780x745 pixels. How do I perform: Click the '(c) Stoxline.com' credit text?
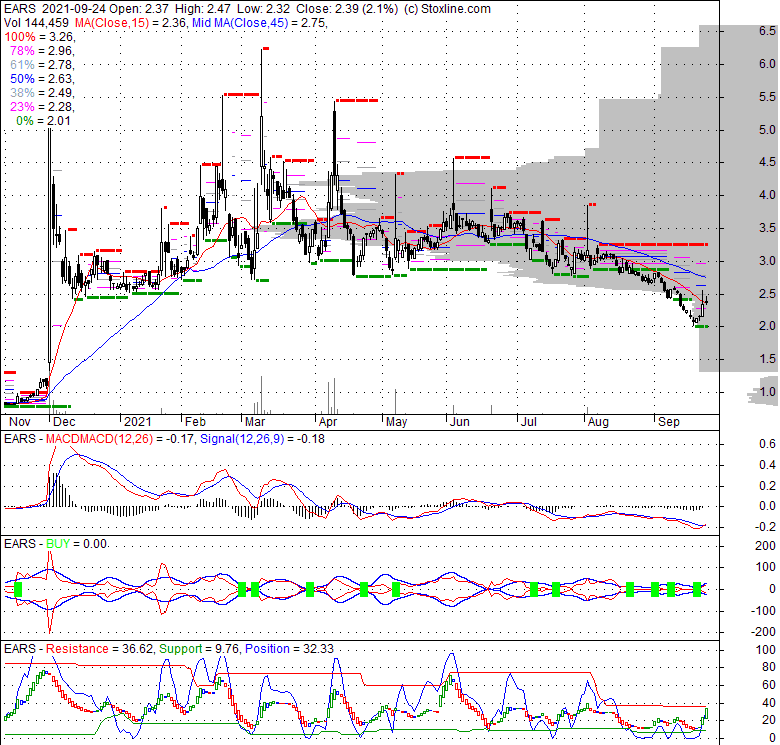tap(447, 9)
